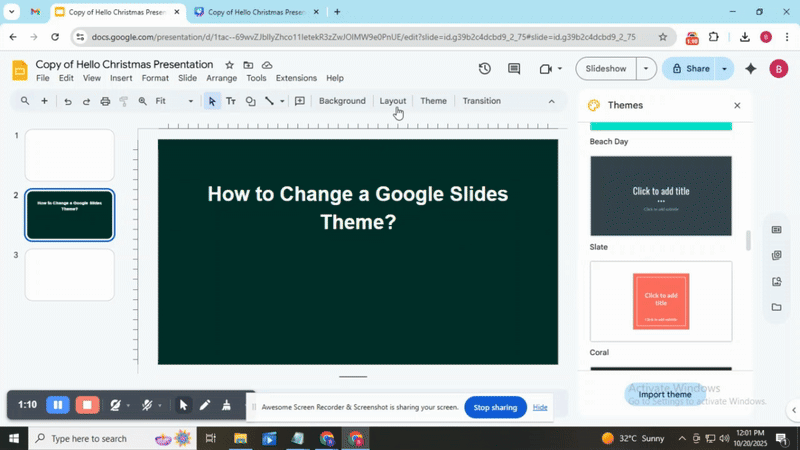Screen dimensions: 800x450
Task: Star the presentation title
Action: tap(230, 64)
